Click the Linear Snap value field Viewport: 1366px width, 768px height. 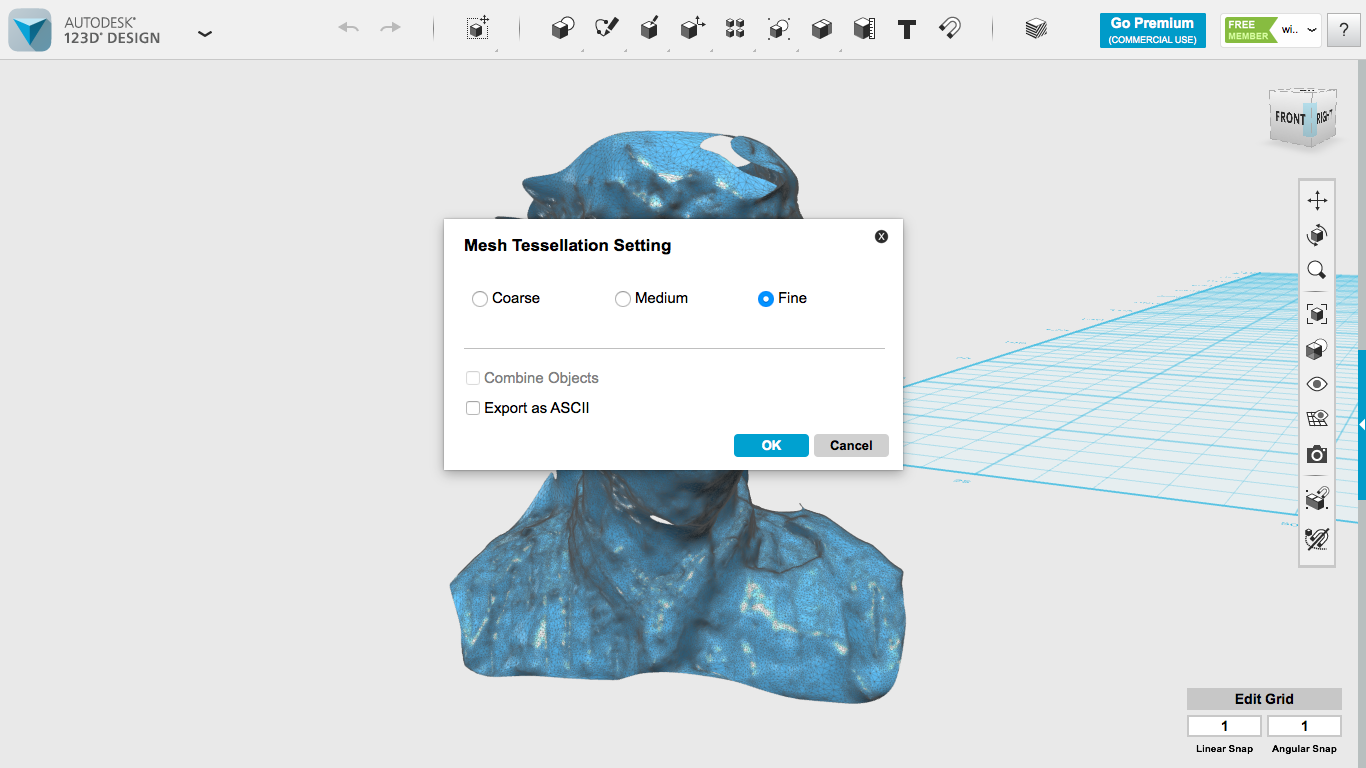pyautogui.click(x=1225, y=726)
